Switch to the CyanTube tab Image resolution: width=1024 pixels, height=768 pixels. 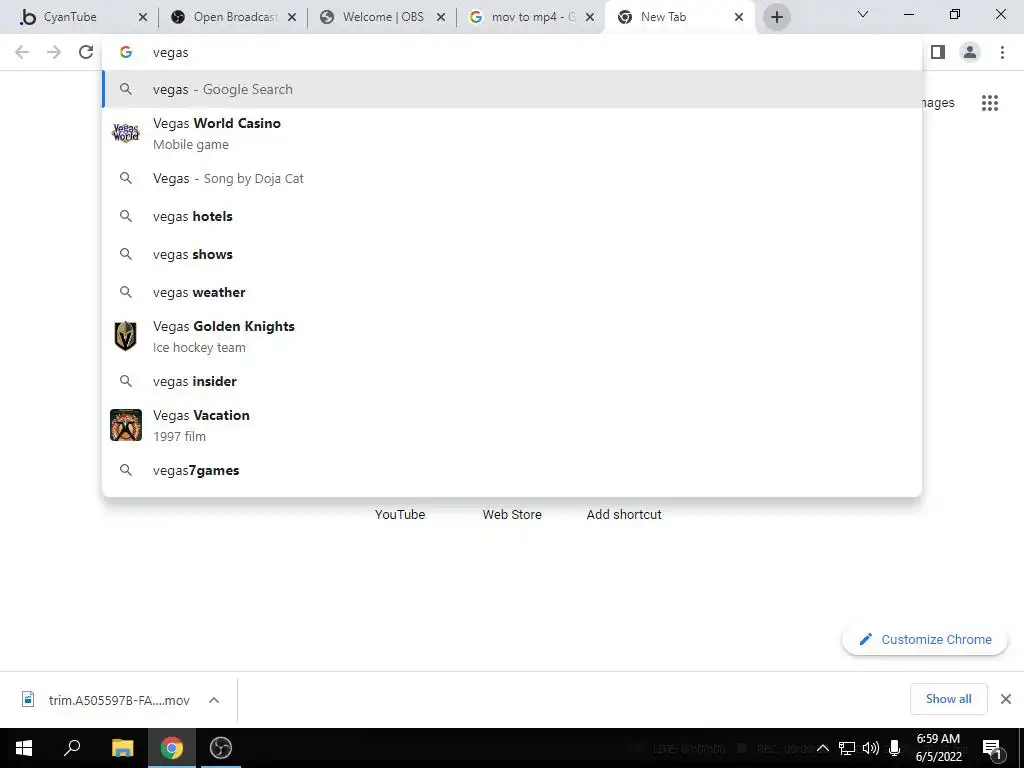click(x=82, y=17)
